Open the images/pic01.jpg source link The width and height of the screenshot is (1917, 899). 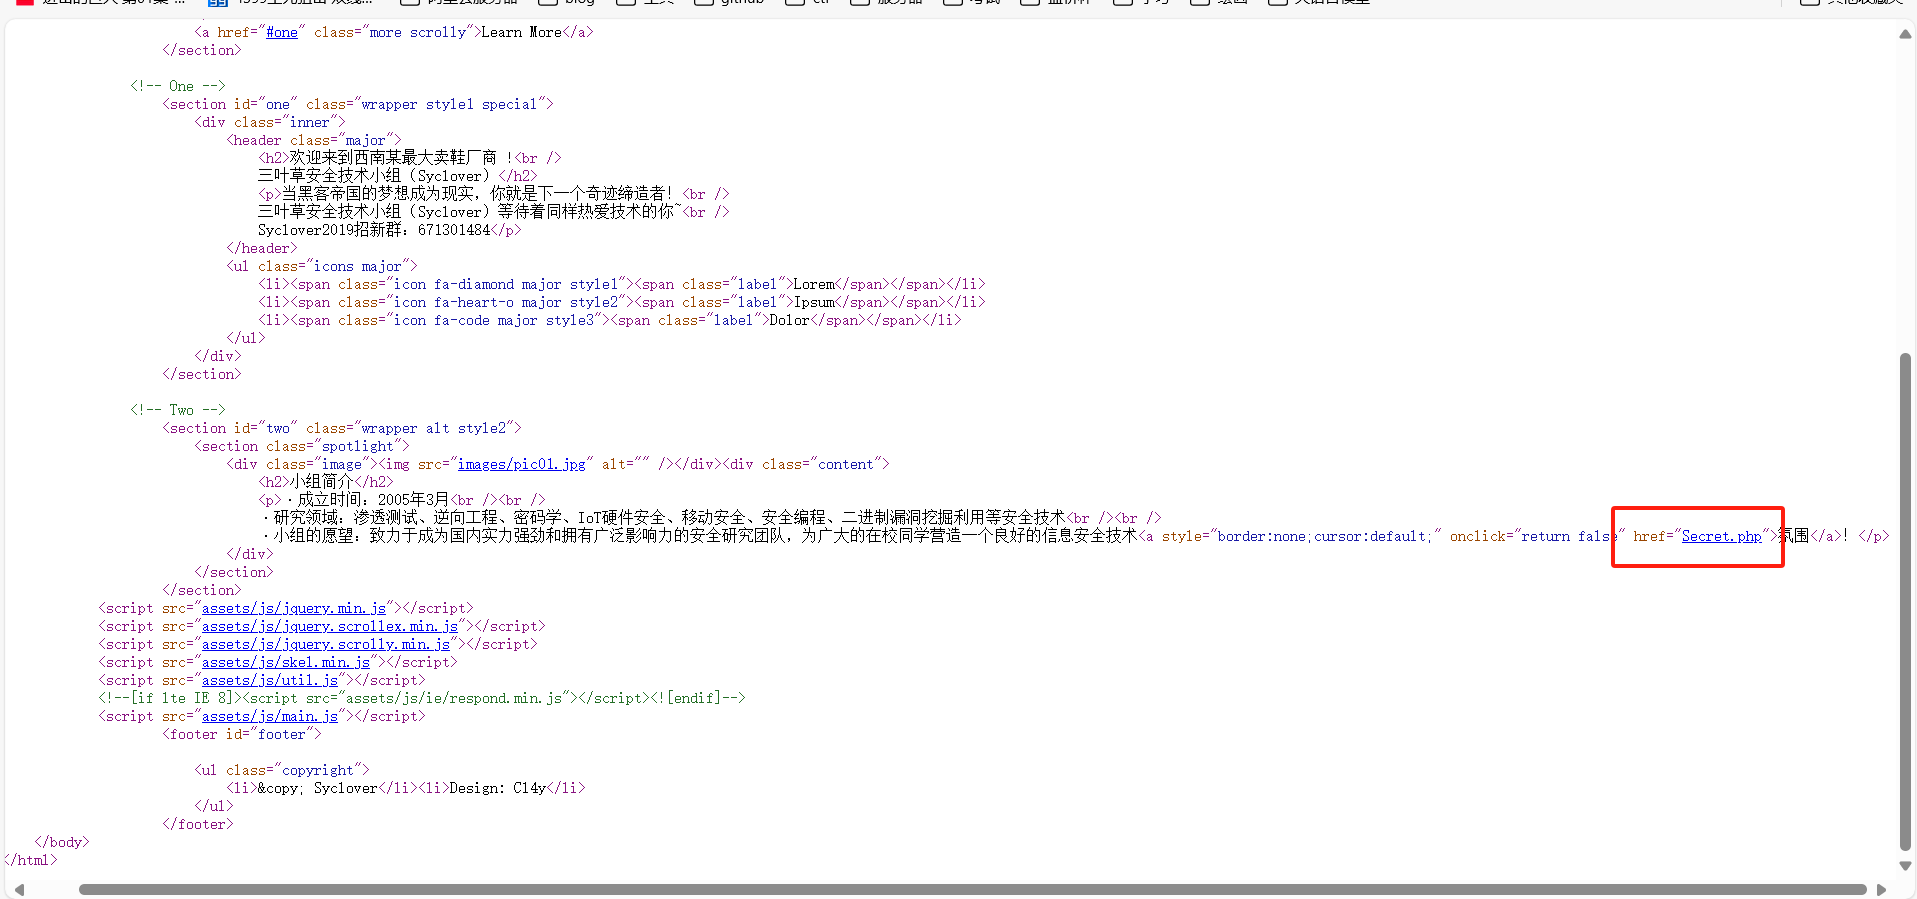[x=521, y=464]
